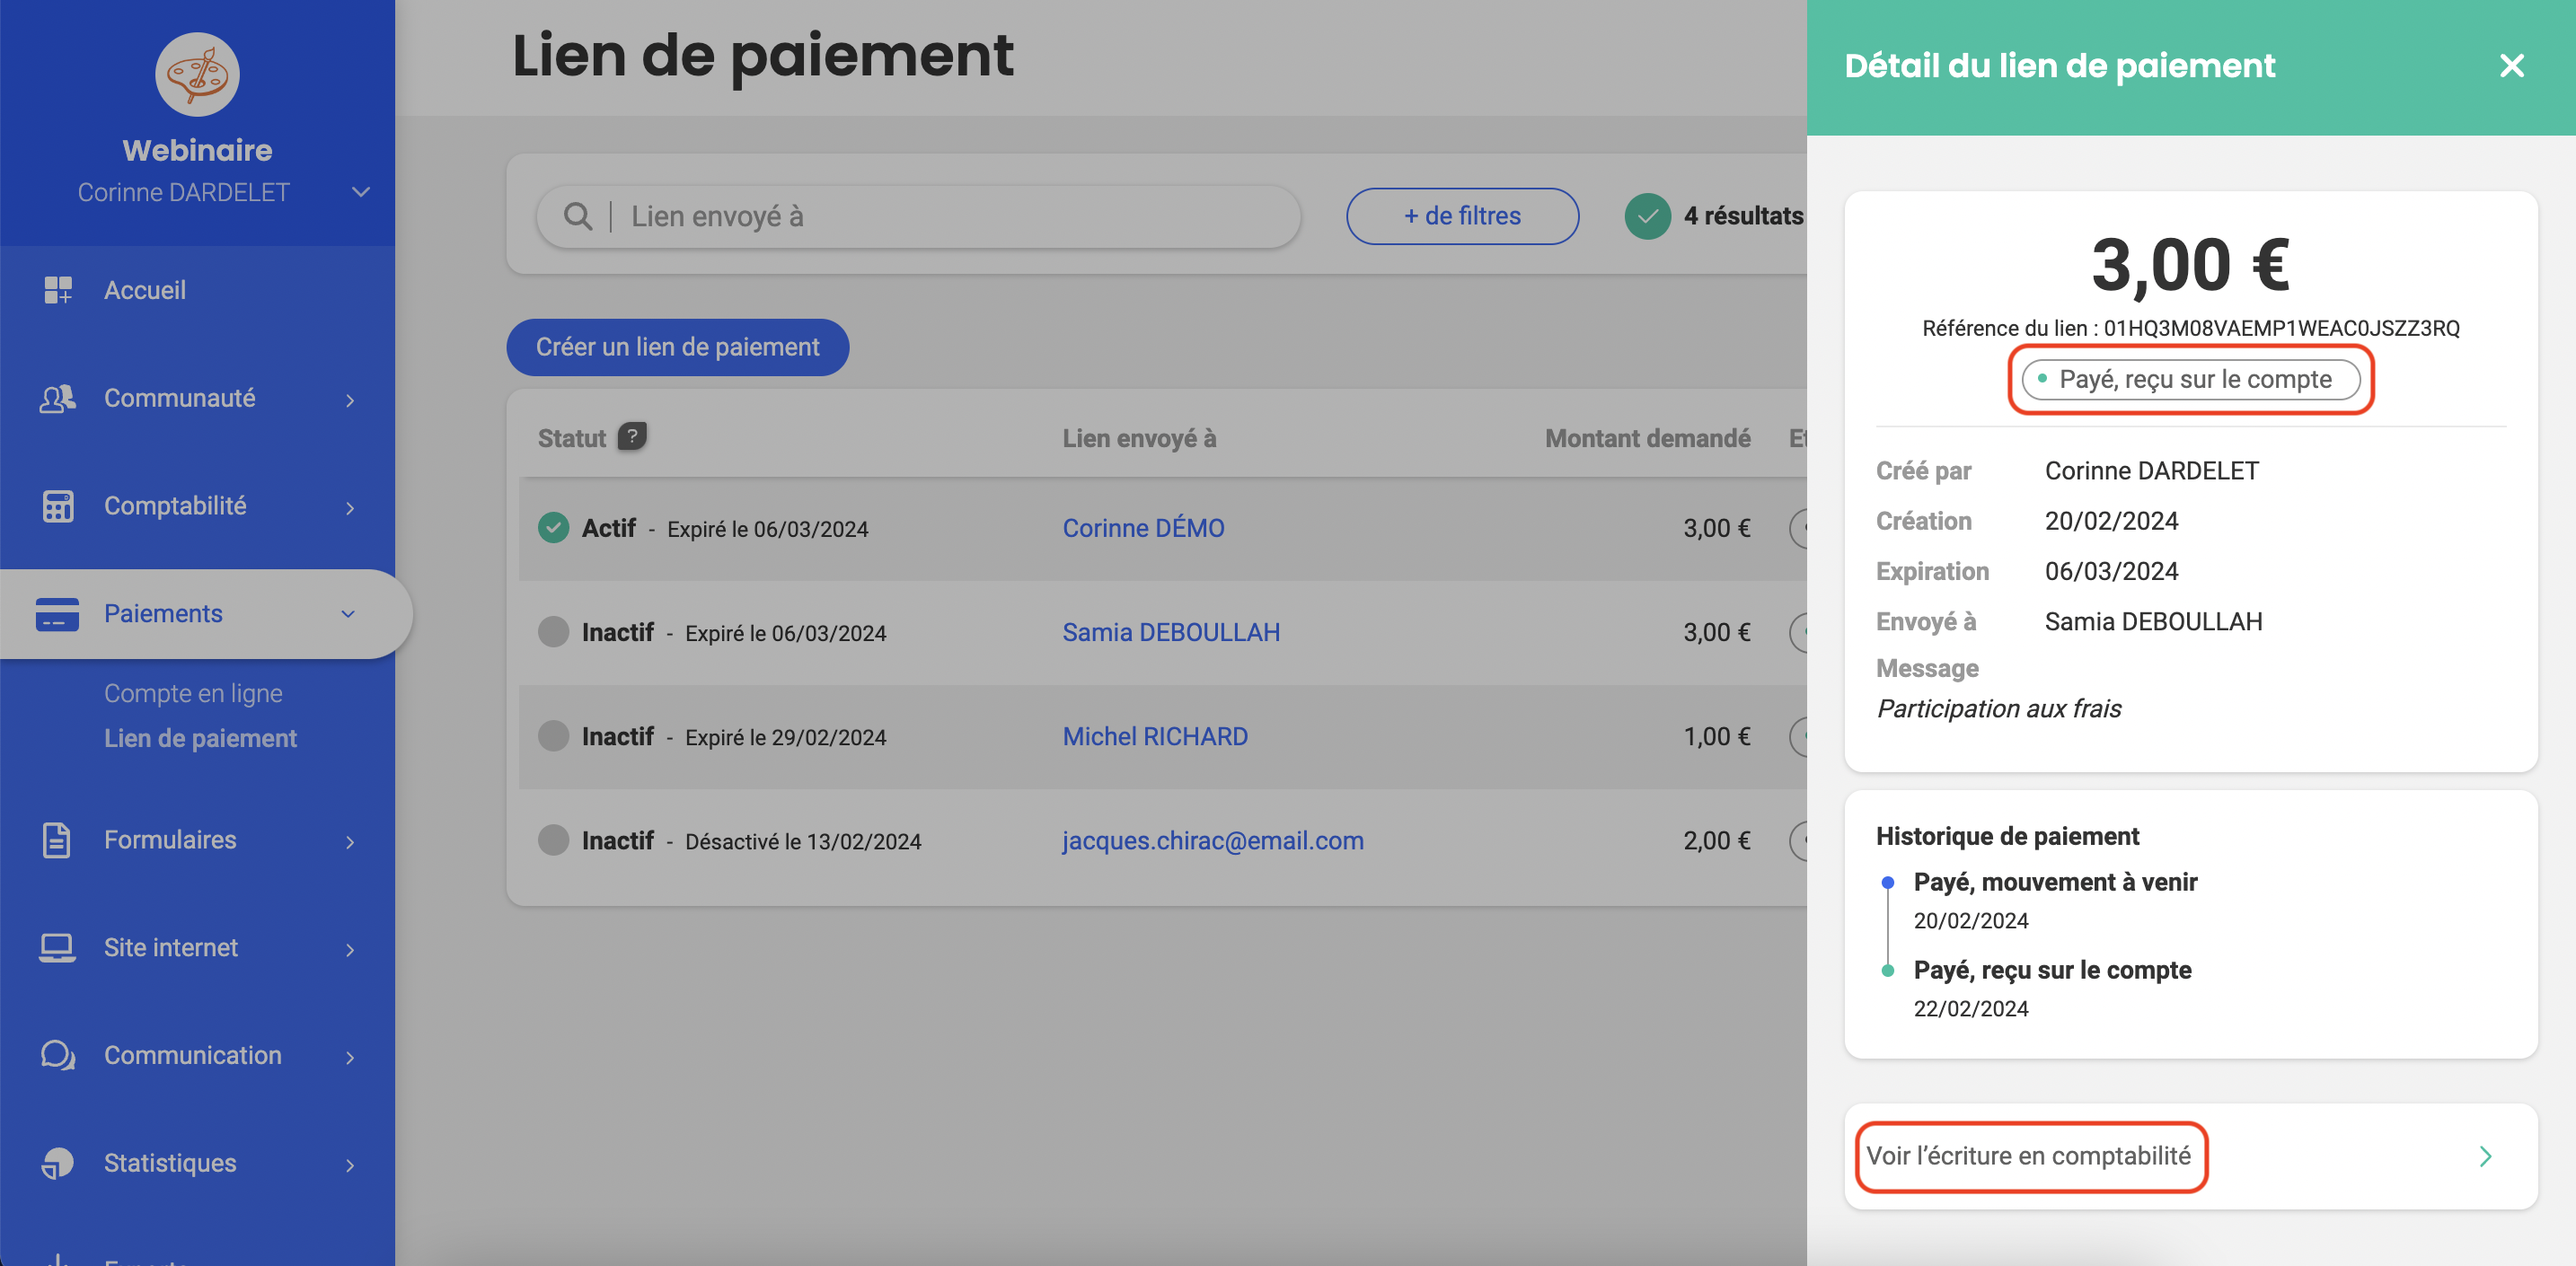The image size is (2576, 1266).
Task: Click the Statistiques pie chart icon
Action: [58, 1163]
